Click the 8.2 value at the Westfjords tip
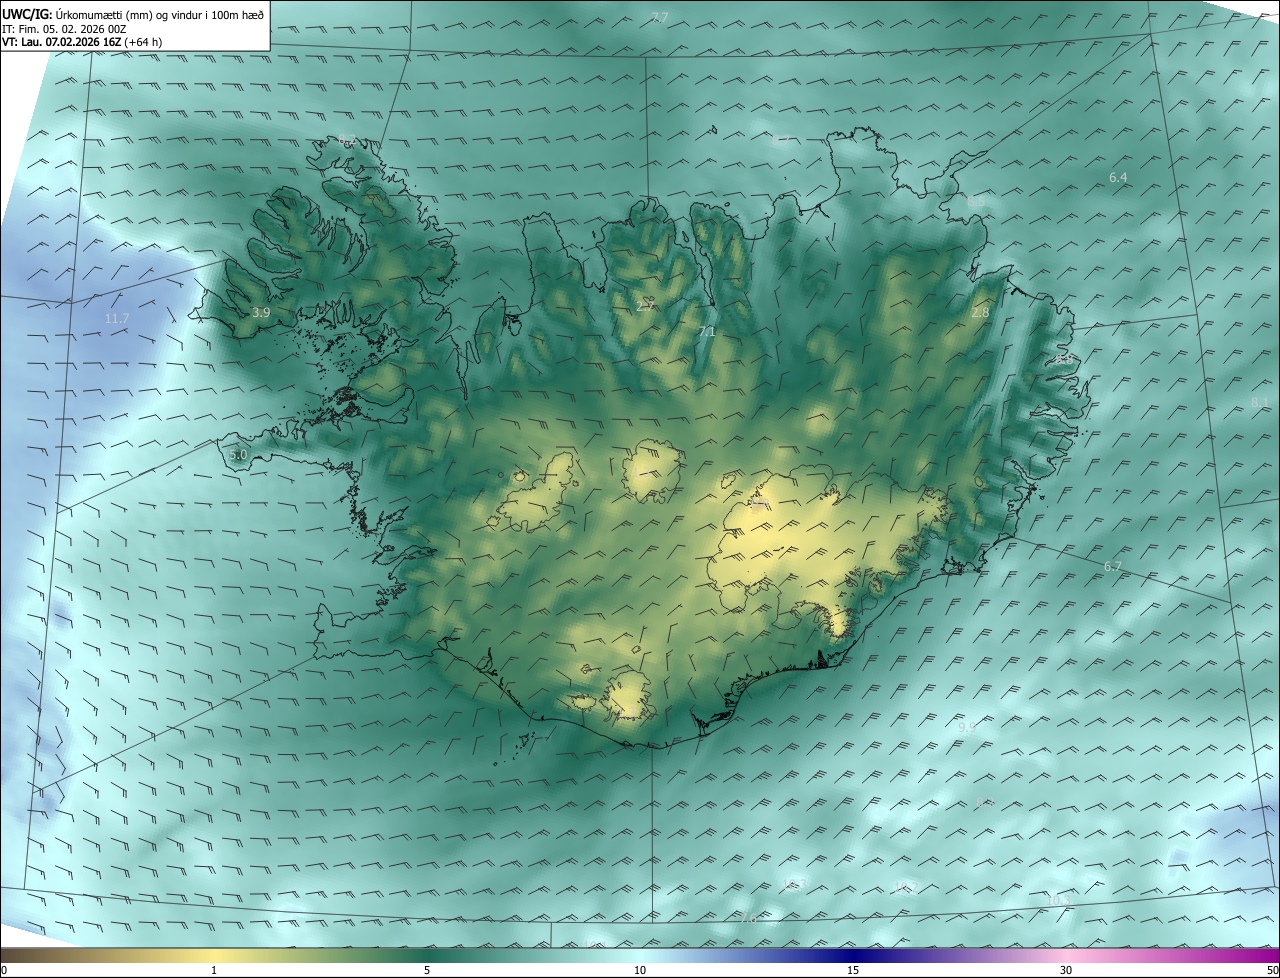 pos(347,140)
